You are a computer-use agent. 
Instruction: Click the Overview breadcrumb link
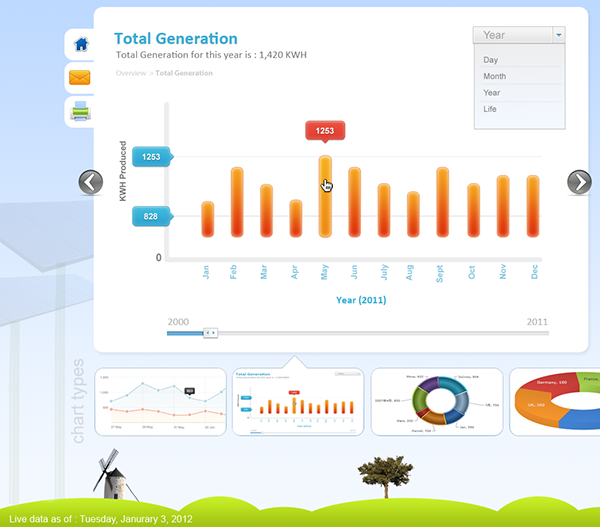pyautogui.click(x=130, y=73)
